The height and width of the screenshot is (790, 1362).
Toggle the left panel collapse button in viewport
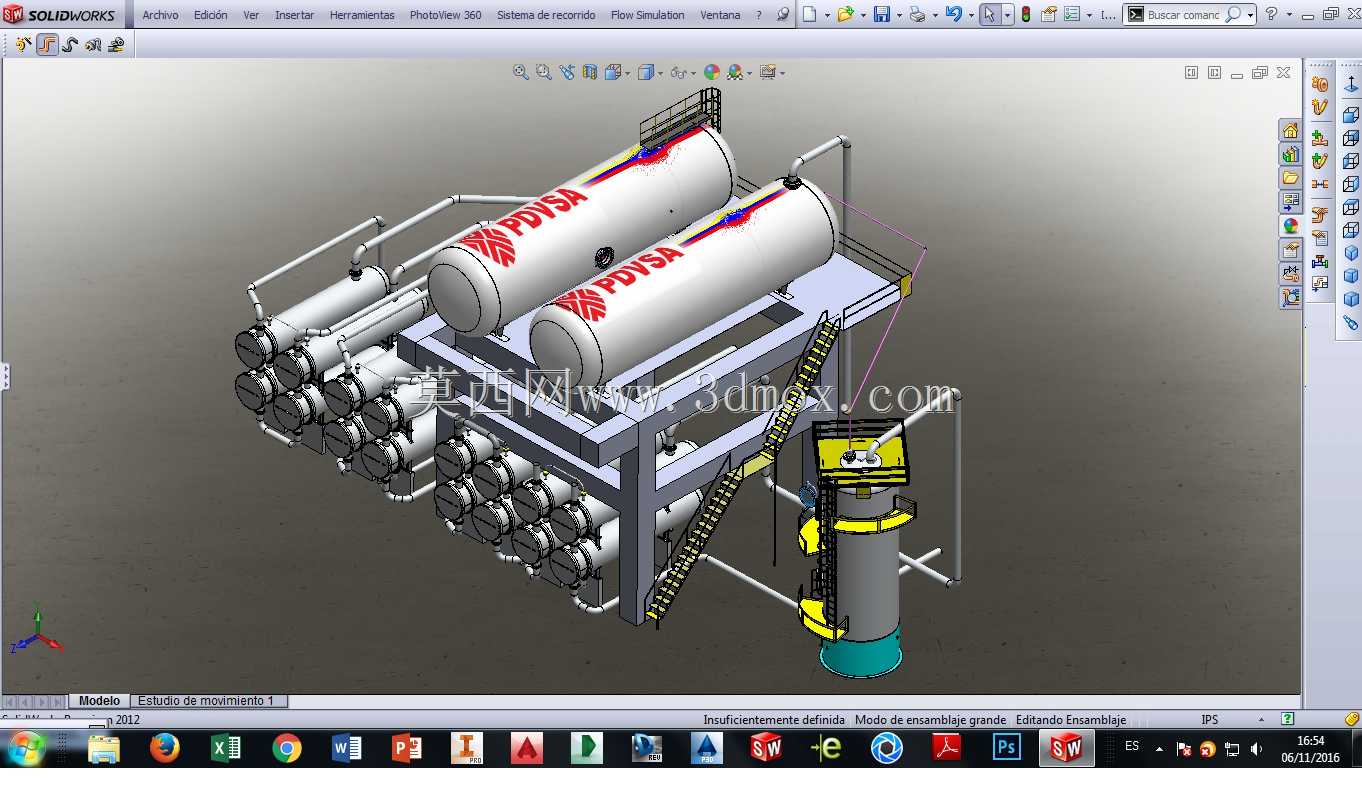(1191, 72)
